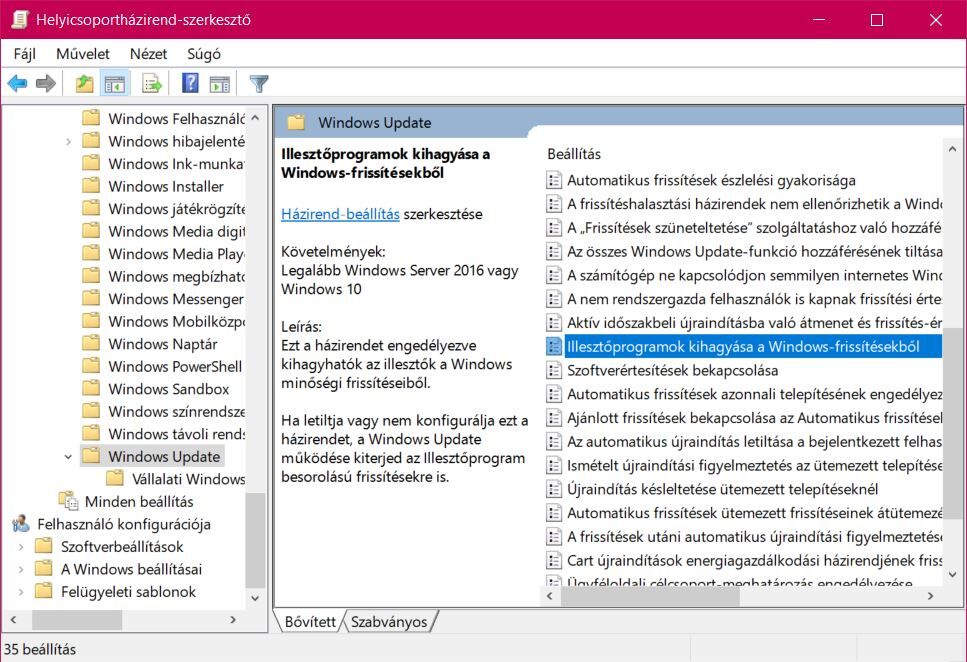Open the Művelet menu
The width and height of the screenshot is (967, 662).
pos(83,54)
